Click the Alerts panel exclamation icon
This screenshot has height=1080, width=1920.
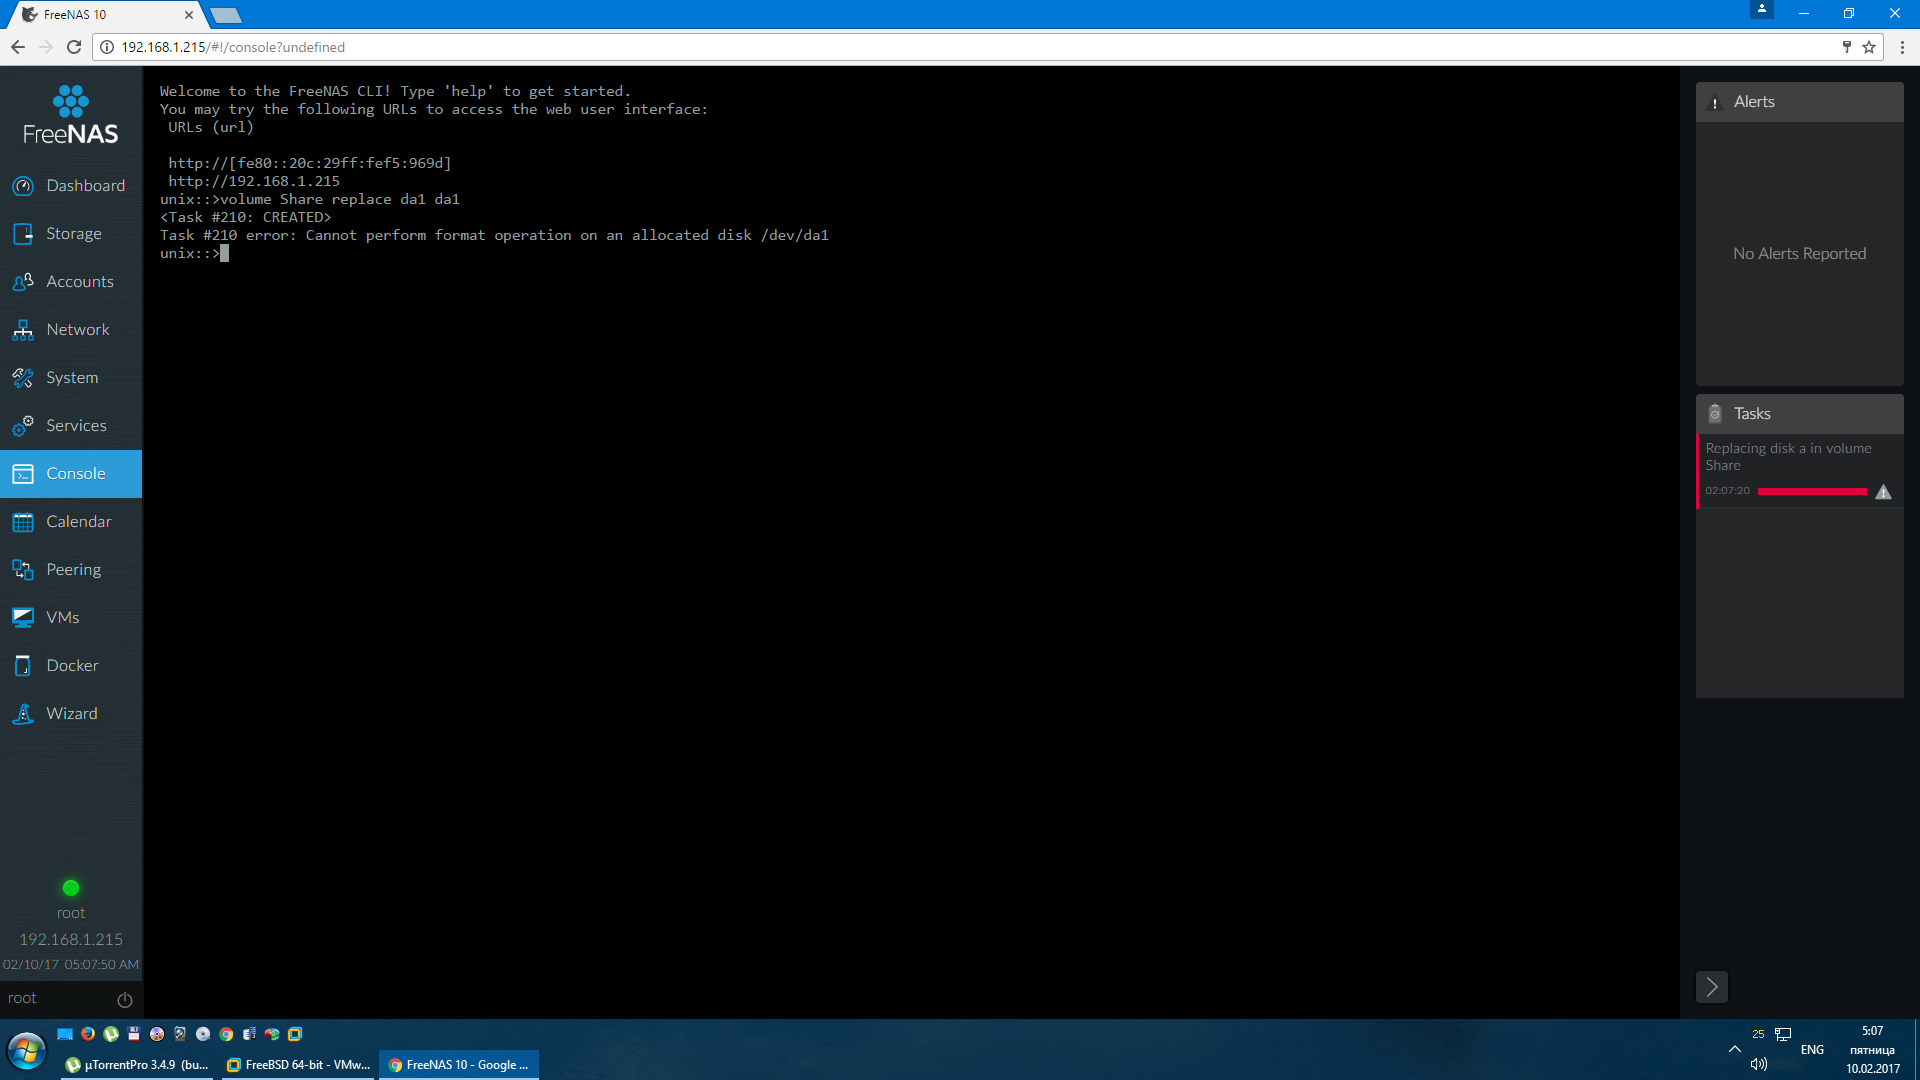tap(1715, 103)
